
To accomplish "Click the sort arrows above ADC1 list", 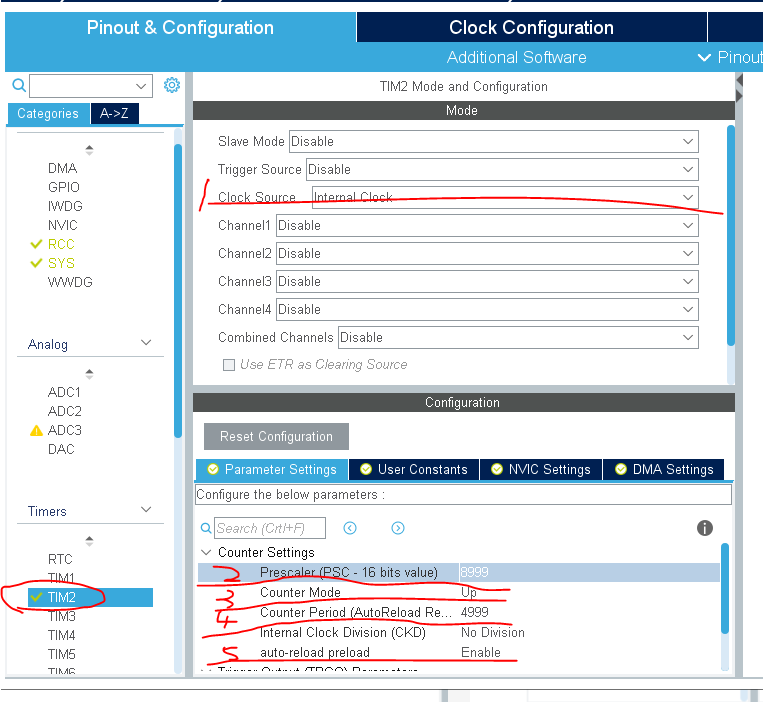I will 89,374.
